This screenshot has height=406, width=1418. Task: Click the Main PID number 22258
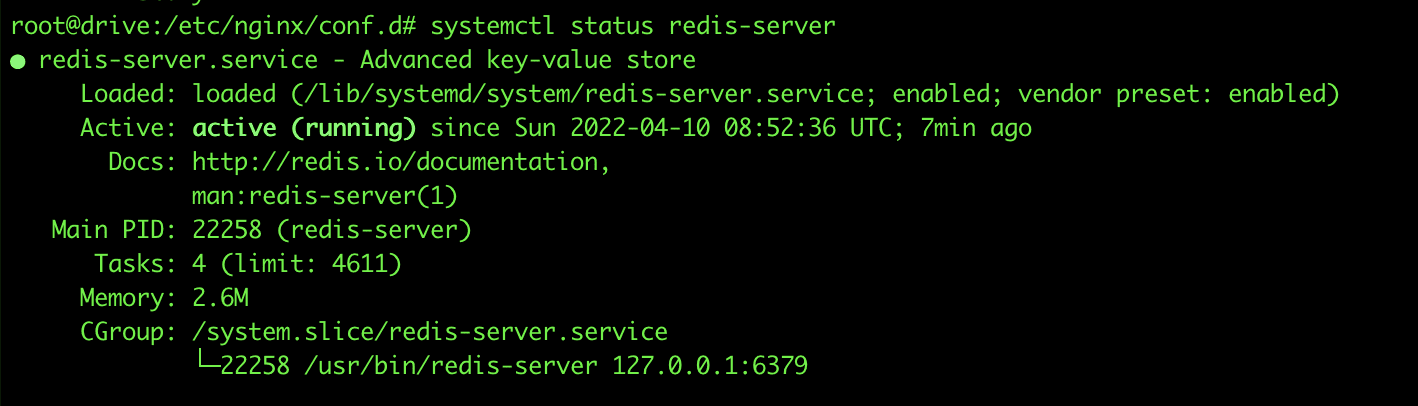pyautogui.click(x=227, y=230)
